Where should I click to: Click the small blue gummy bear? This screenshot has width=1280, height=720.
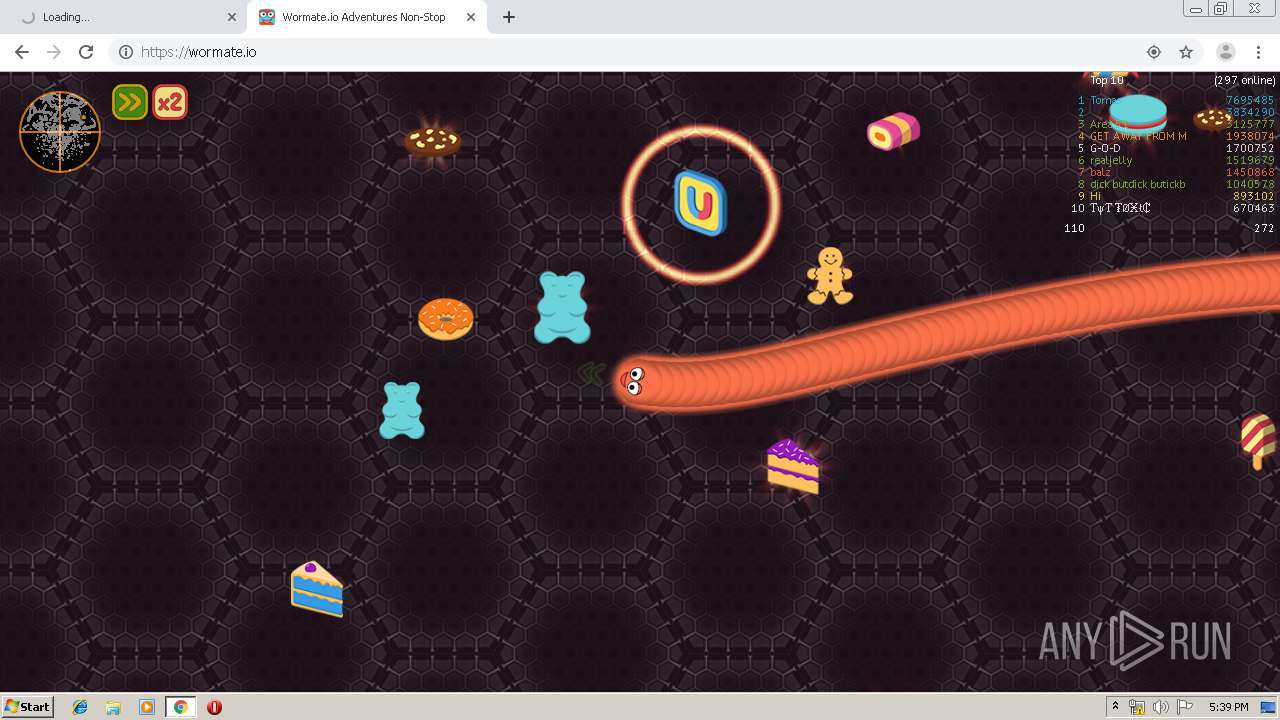click(x=402, y=410)
